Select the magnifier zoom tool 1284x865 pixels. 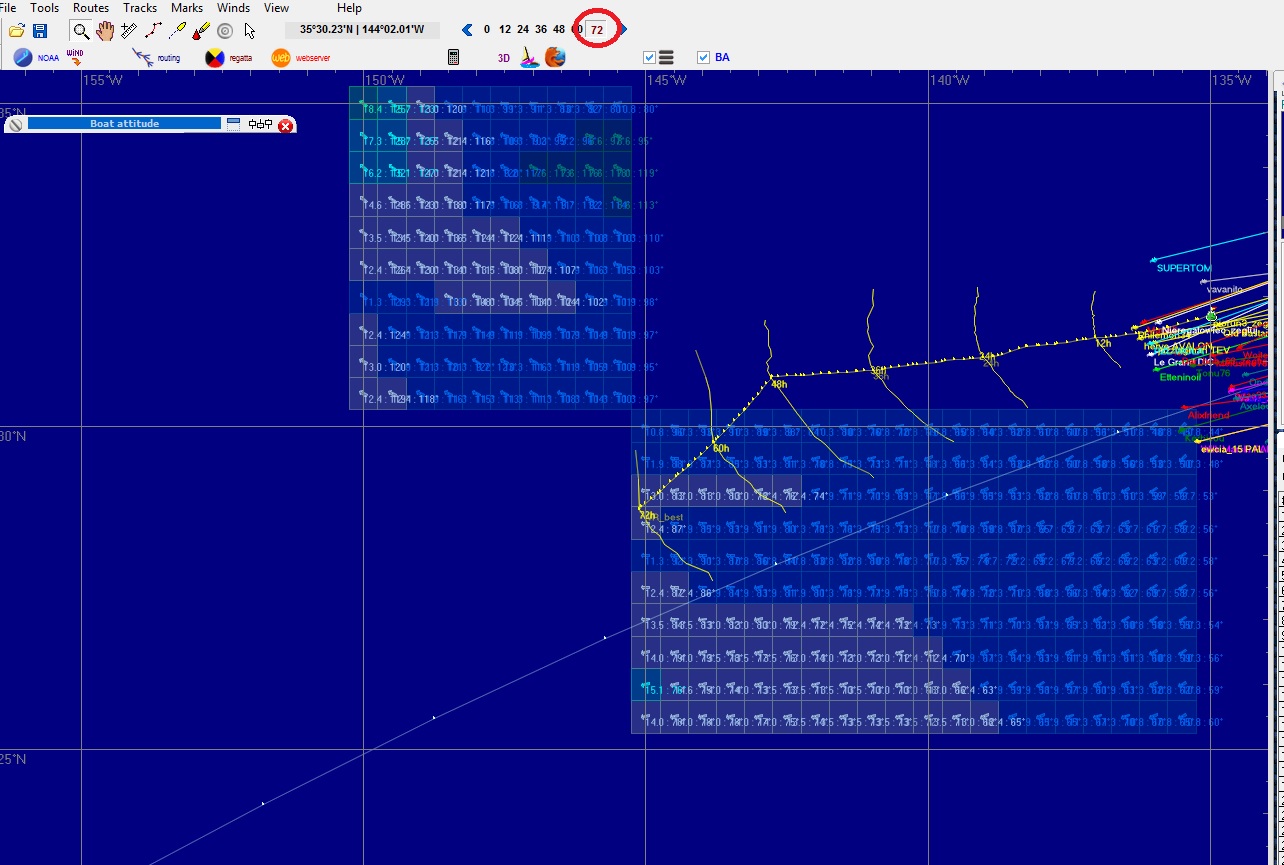click(81, 30)
